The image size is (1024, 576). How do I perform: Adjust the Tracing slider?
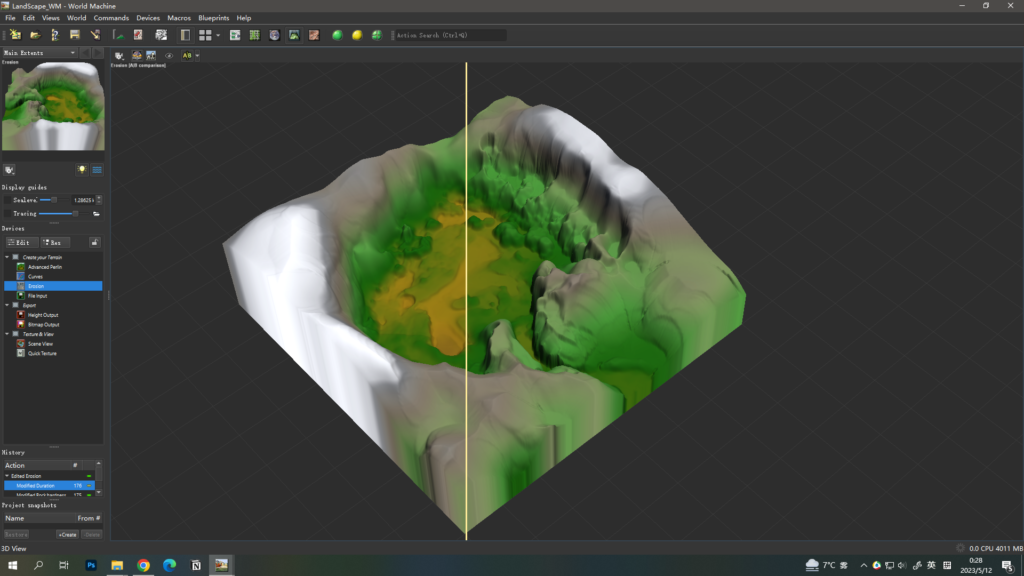coord(76,214)
